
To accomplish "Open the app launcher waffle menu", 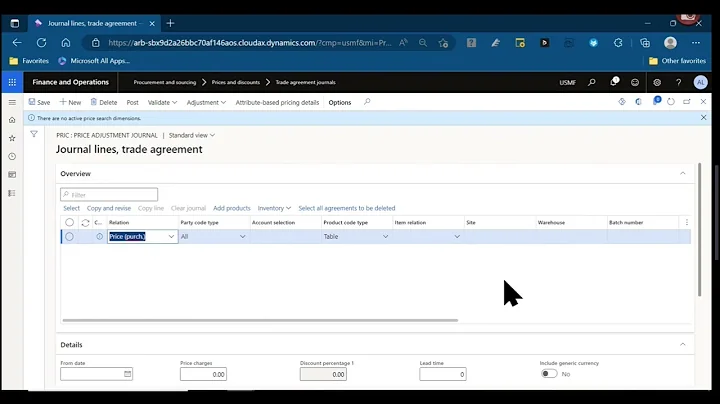I will point(12,82).
